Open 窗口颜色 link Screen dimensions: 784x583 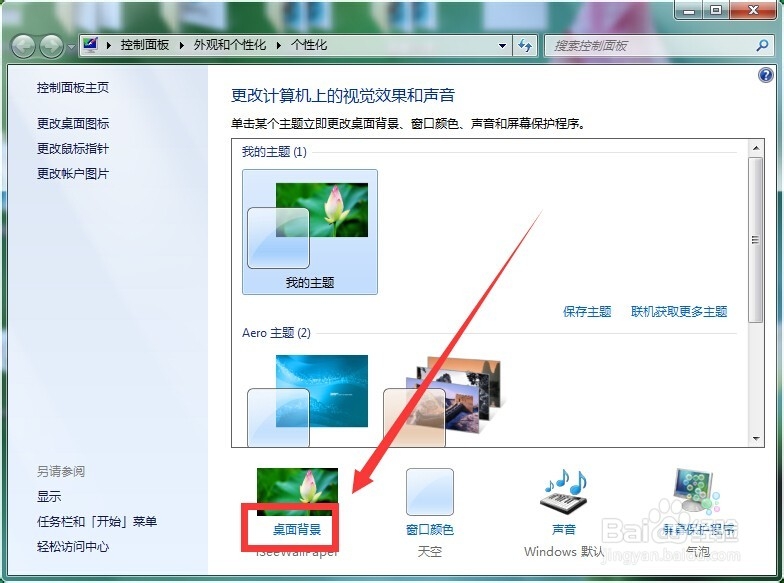pos(430,529)
